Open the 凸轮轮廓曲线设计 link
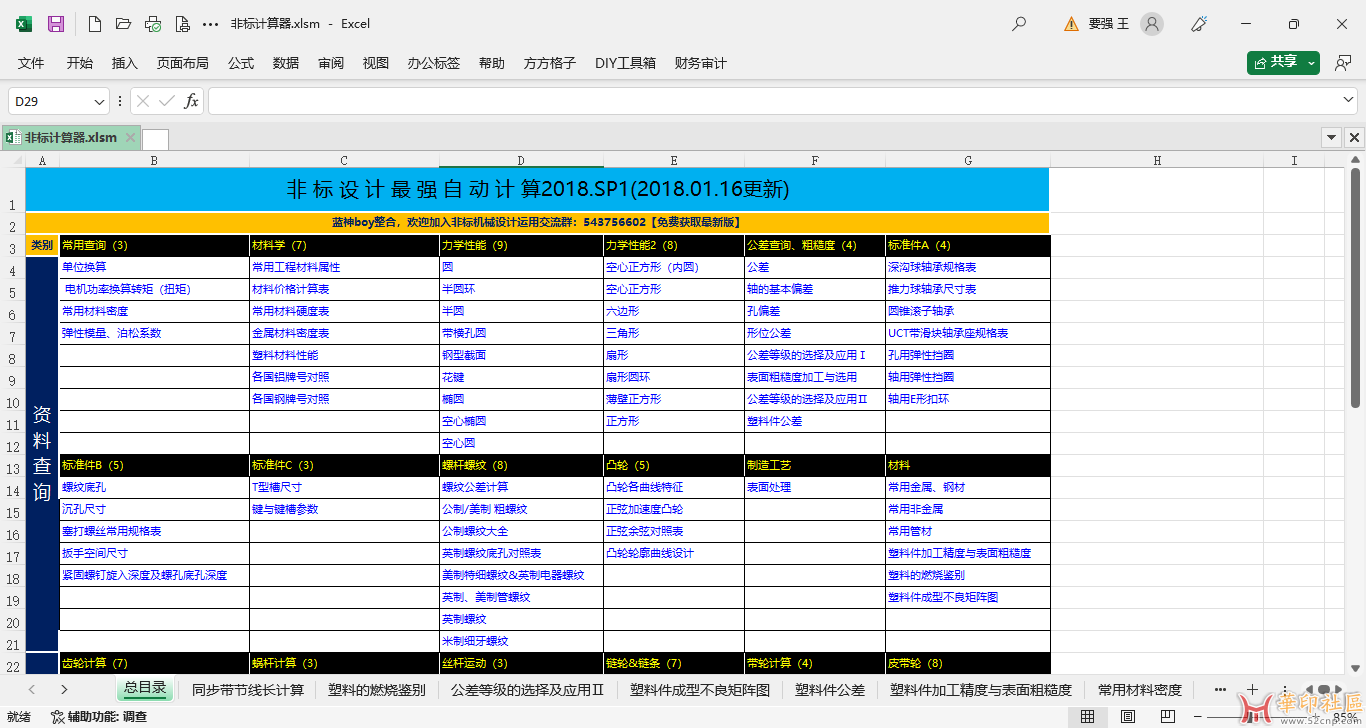This screenshot has height=728, width=1366. (x=650, y=553)
